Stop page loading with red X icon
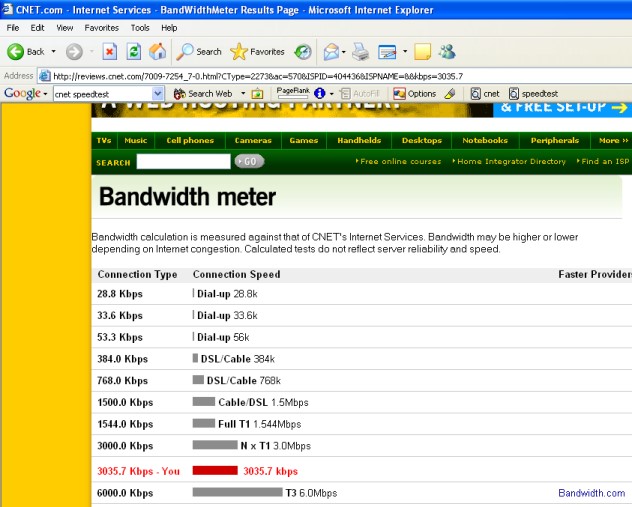This screenshot has height=507, width=632. click(x=110, y=52)
